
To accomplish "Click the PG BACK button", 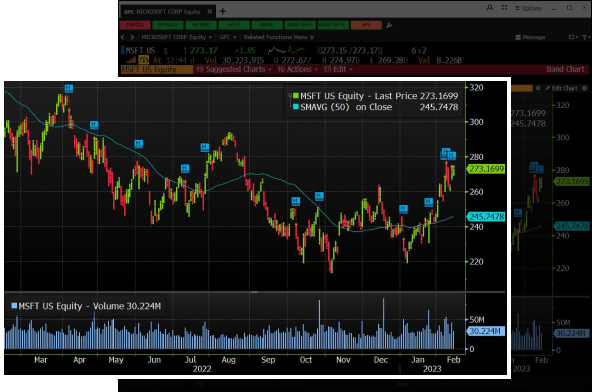I will (168, 25).
